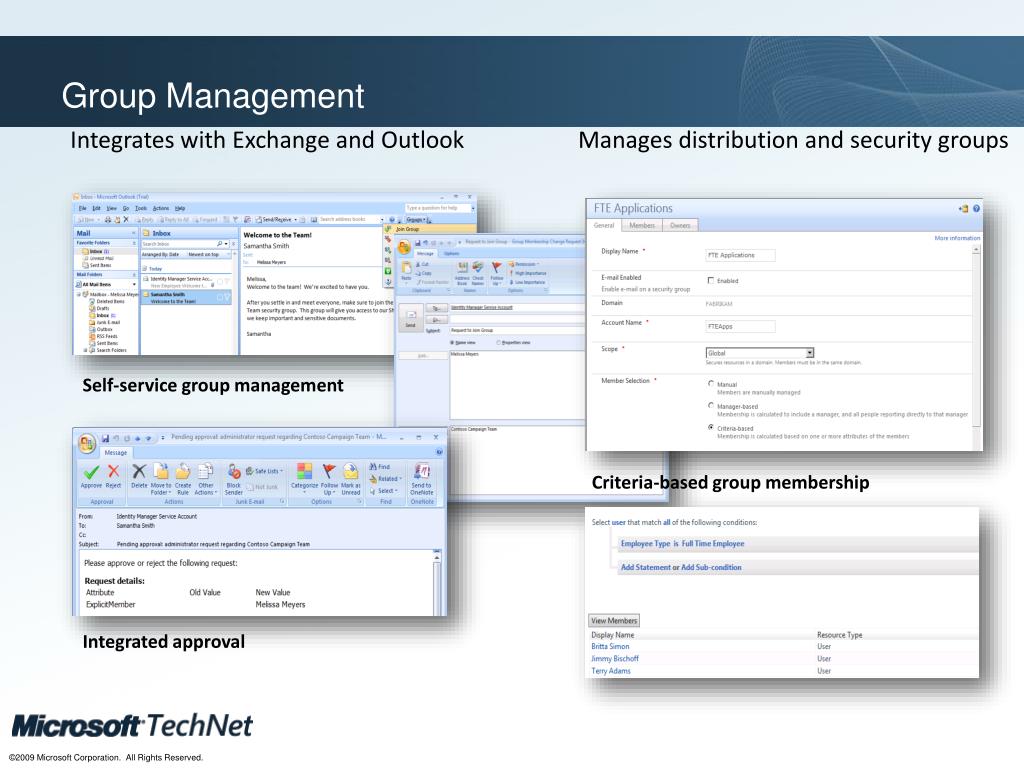Click the Add Statement link

click(646, 568)
